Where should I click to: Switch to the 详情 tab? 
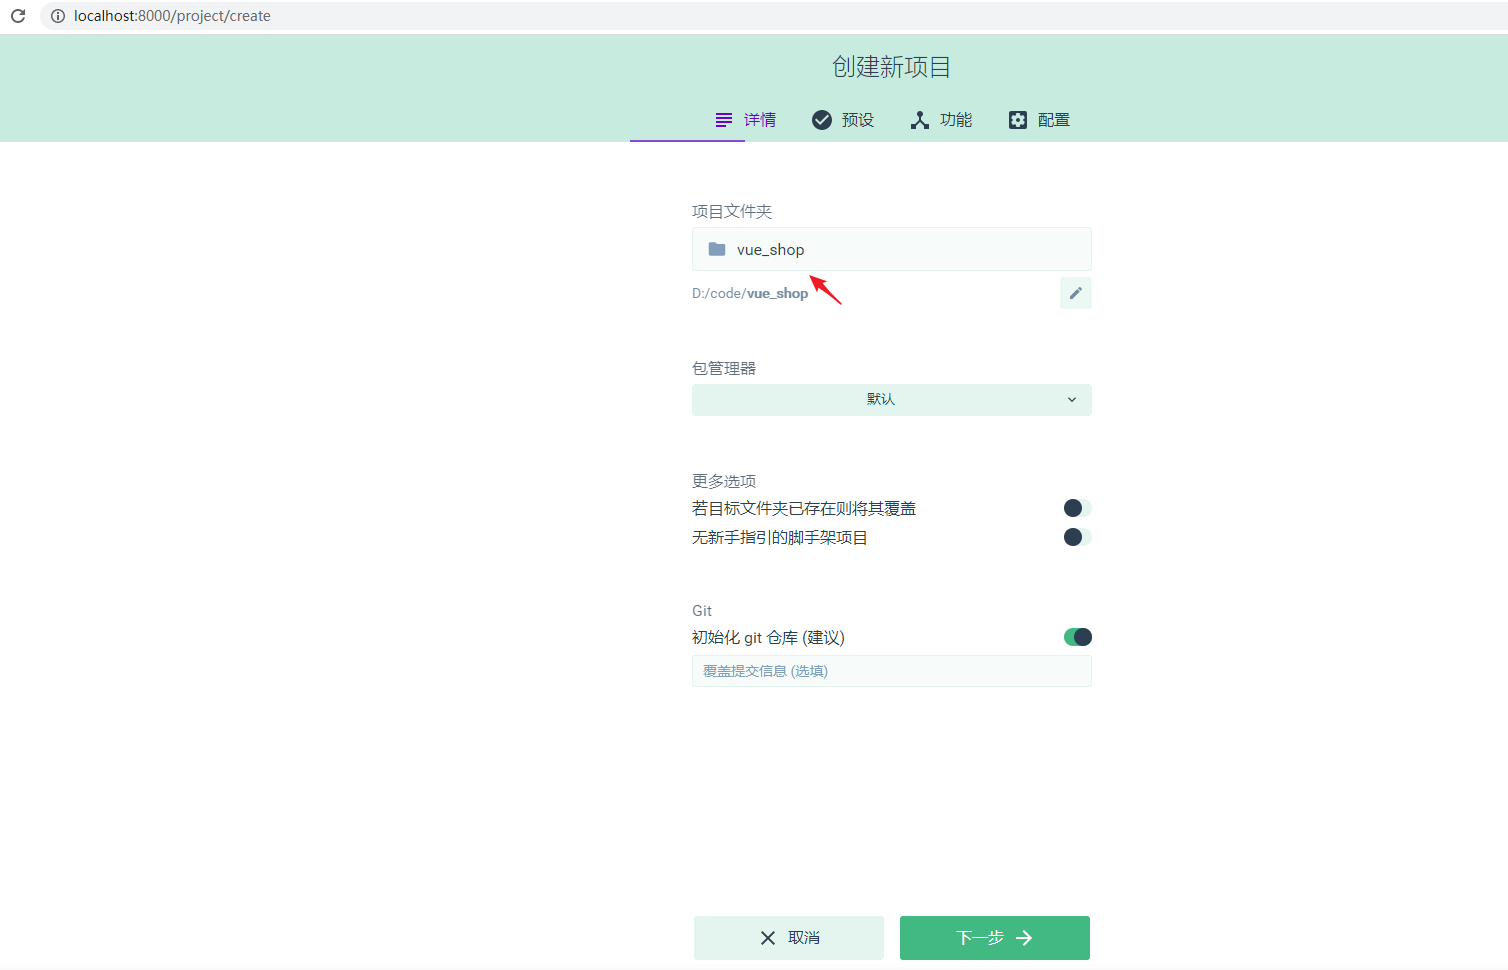pos(745,120)
